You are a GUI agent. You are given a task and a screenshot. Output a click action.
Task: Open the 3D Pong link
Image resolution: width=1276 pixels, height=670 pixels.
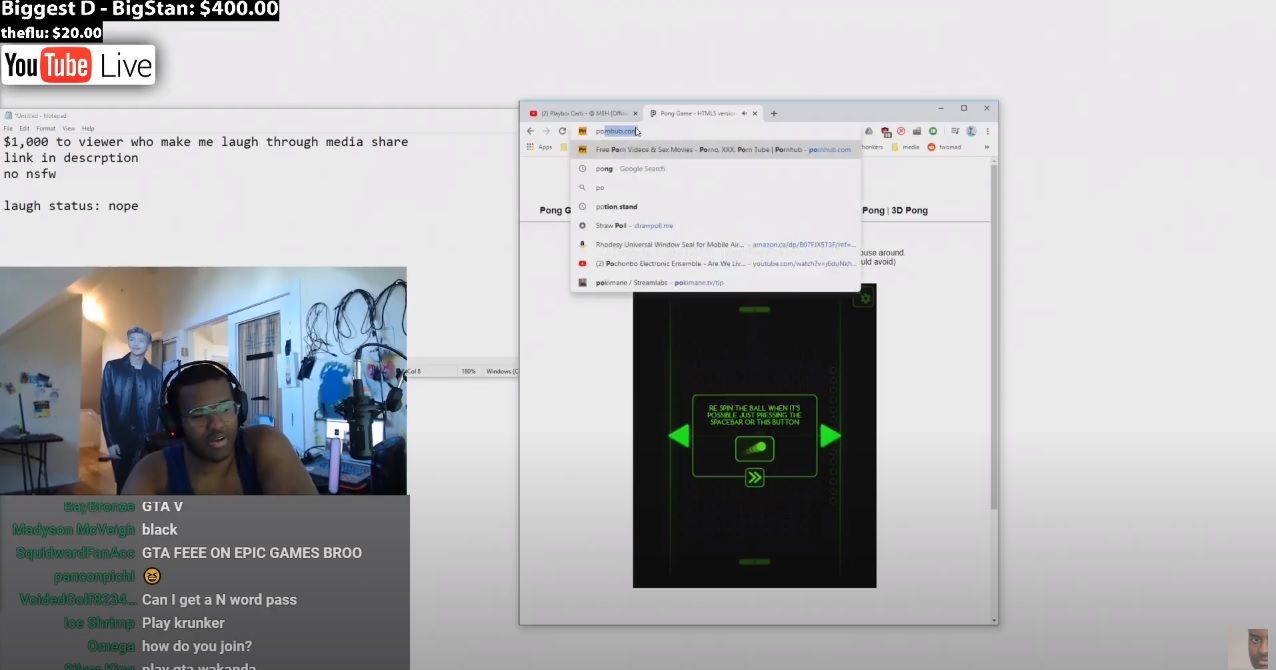909,211
